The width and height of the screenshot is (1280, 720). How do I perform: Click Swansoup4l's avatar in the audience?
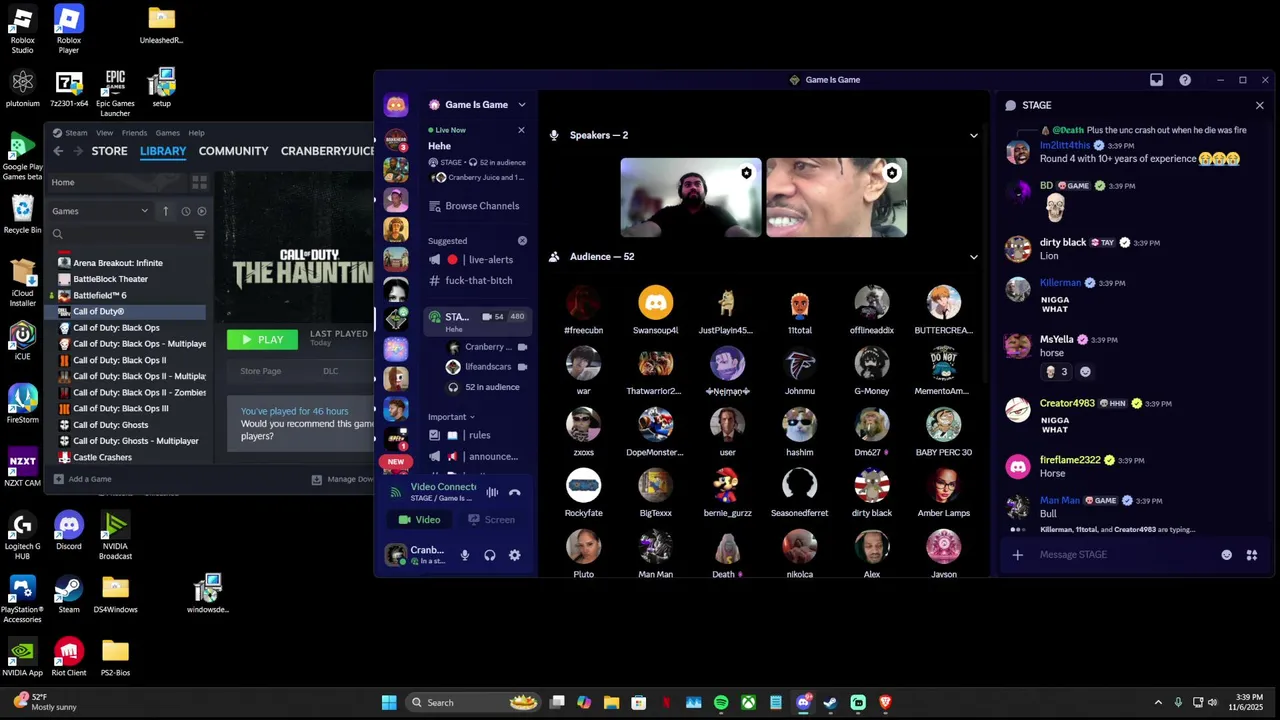[x=656, y=302]
